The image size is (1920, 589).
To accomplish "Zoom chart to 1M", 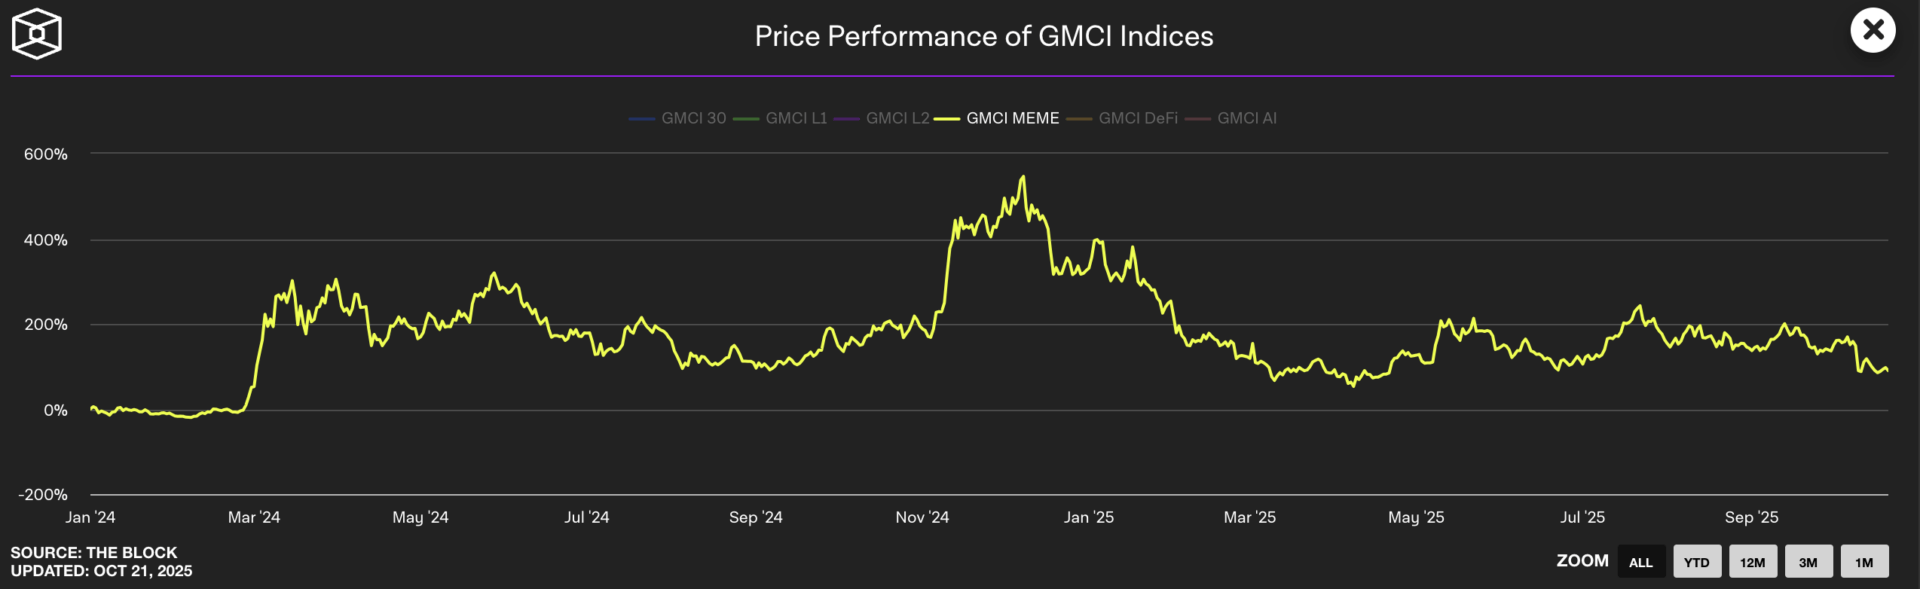I will pyautogui.click(x=1864, y=562).
